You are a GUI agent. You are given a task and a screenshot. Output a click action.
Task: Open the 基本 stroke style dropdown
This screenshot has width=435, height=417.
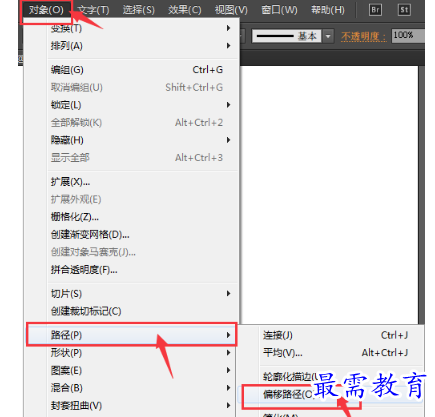pos(328,36)
